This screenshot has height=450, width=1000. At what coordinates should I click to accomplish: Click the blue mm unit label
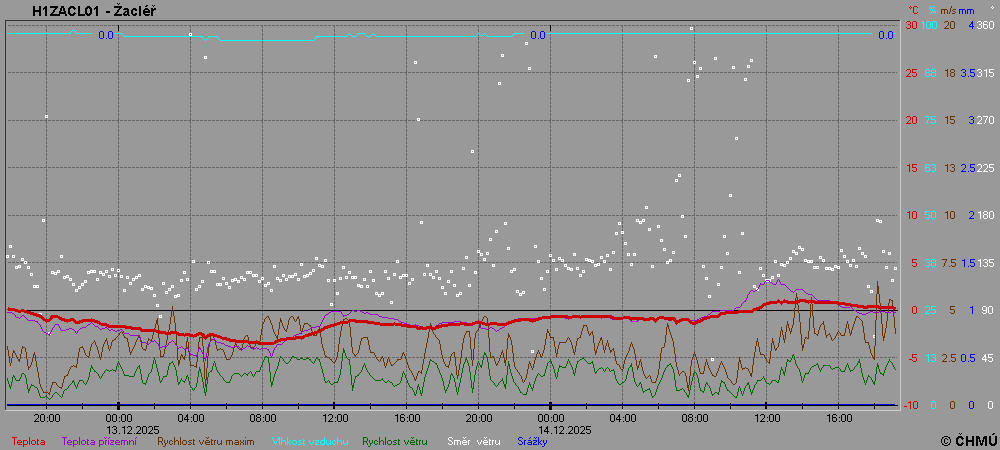(967, 10)
